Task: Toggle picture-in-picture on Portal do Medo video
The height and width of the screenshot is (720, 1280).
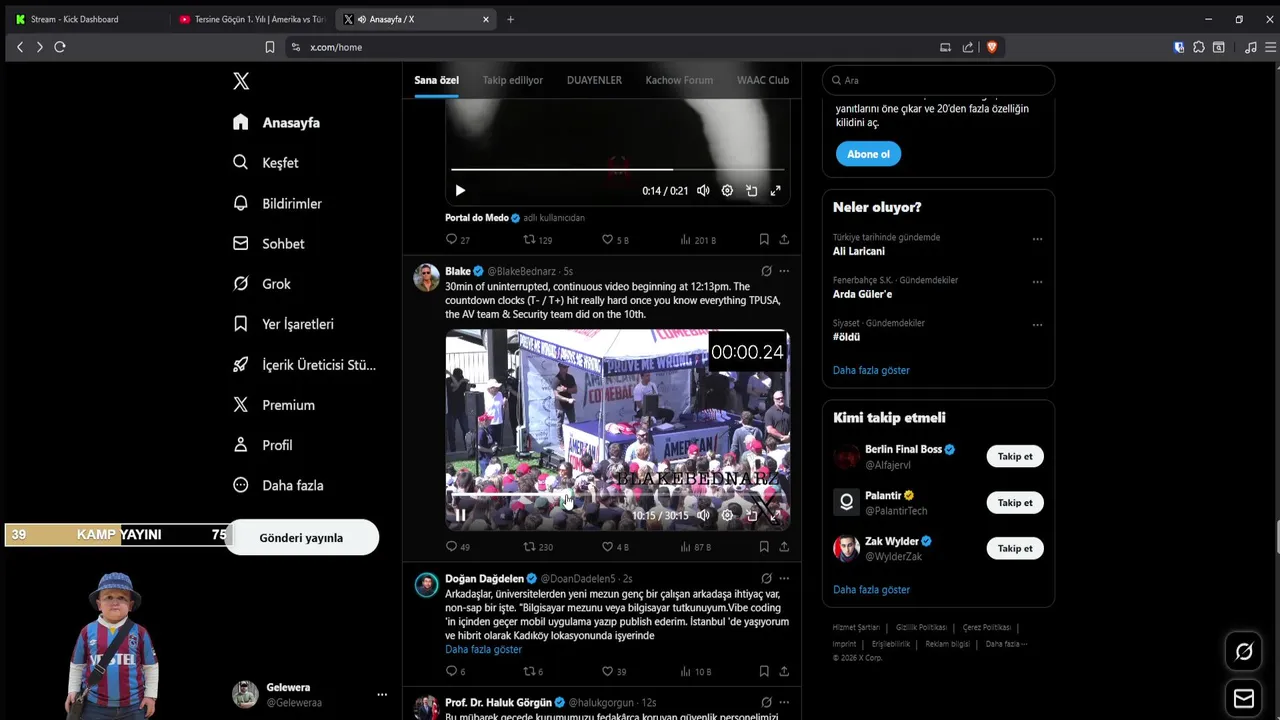Action: 751,190
